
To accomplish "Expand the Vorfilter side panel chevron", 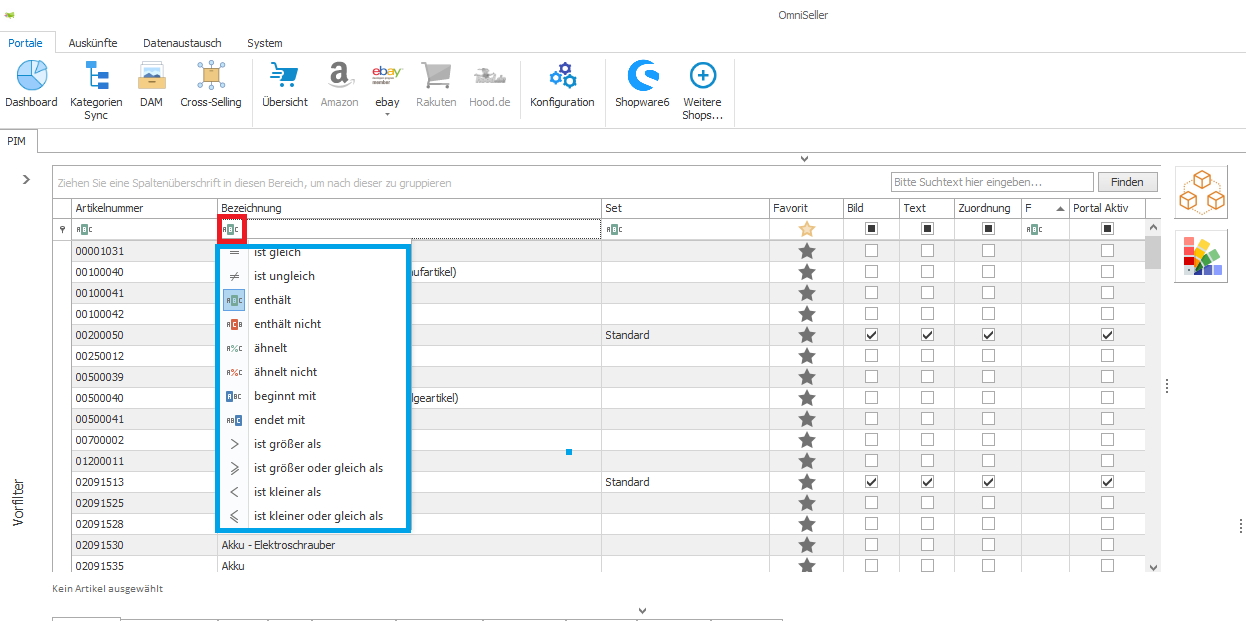I will click(26, 179).
